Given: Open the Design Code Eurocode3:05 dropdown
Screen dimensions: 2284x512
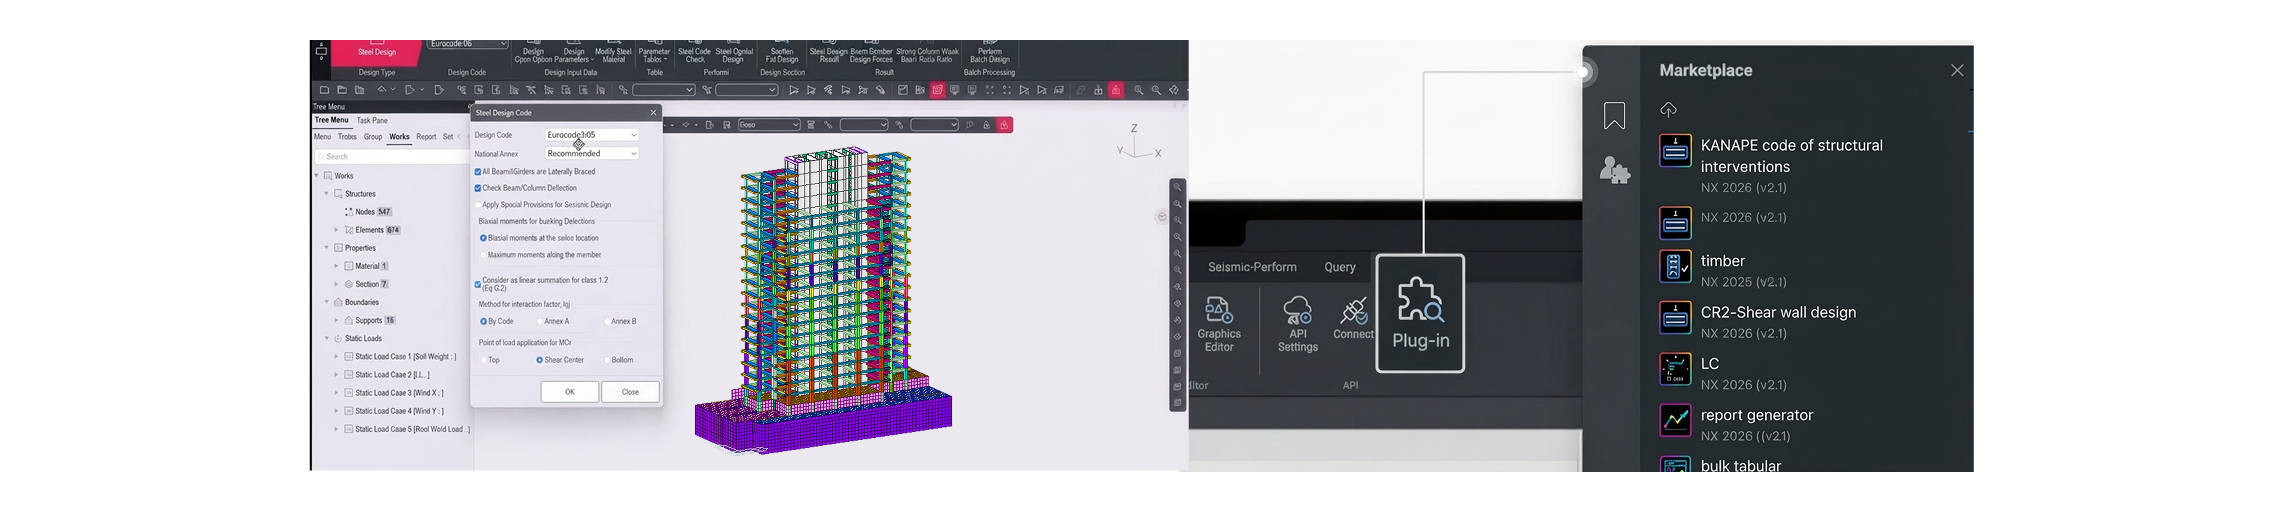Looking at the screenshot, I should [592, 135].
